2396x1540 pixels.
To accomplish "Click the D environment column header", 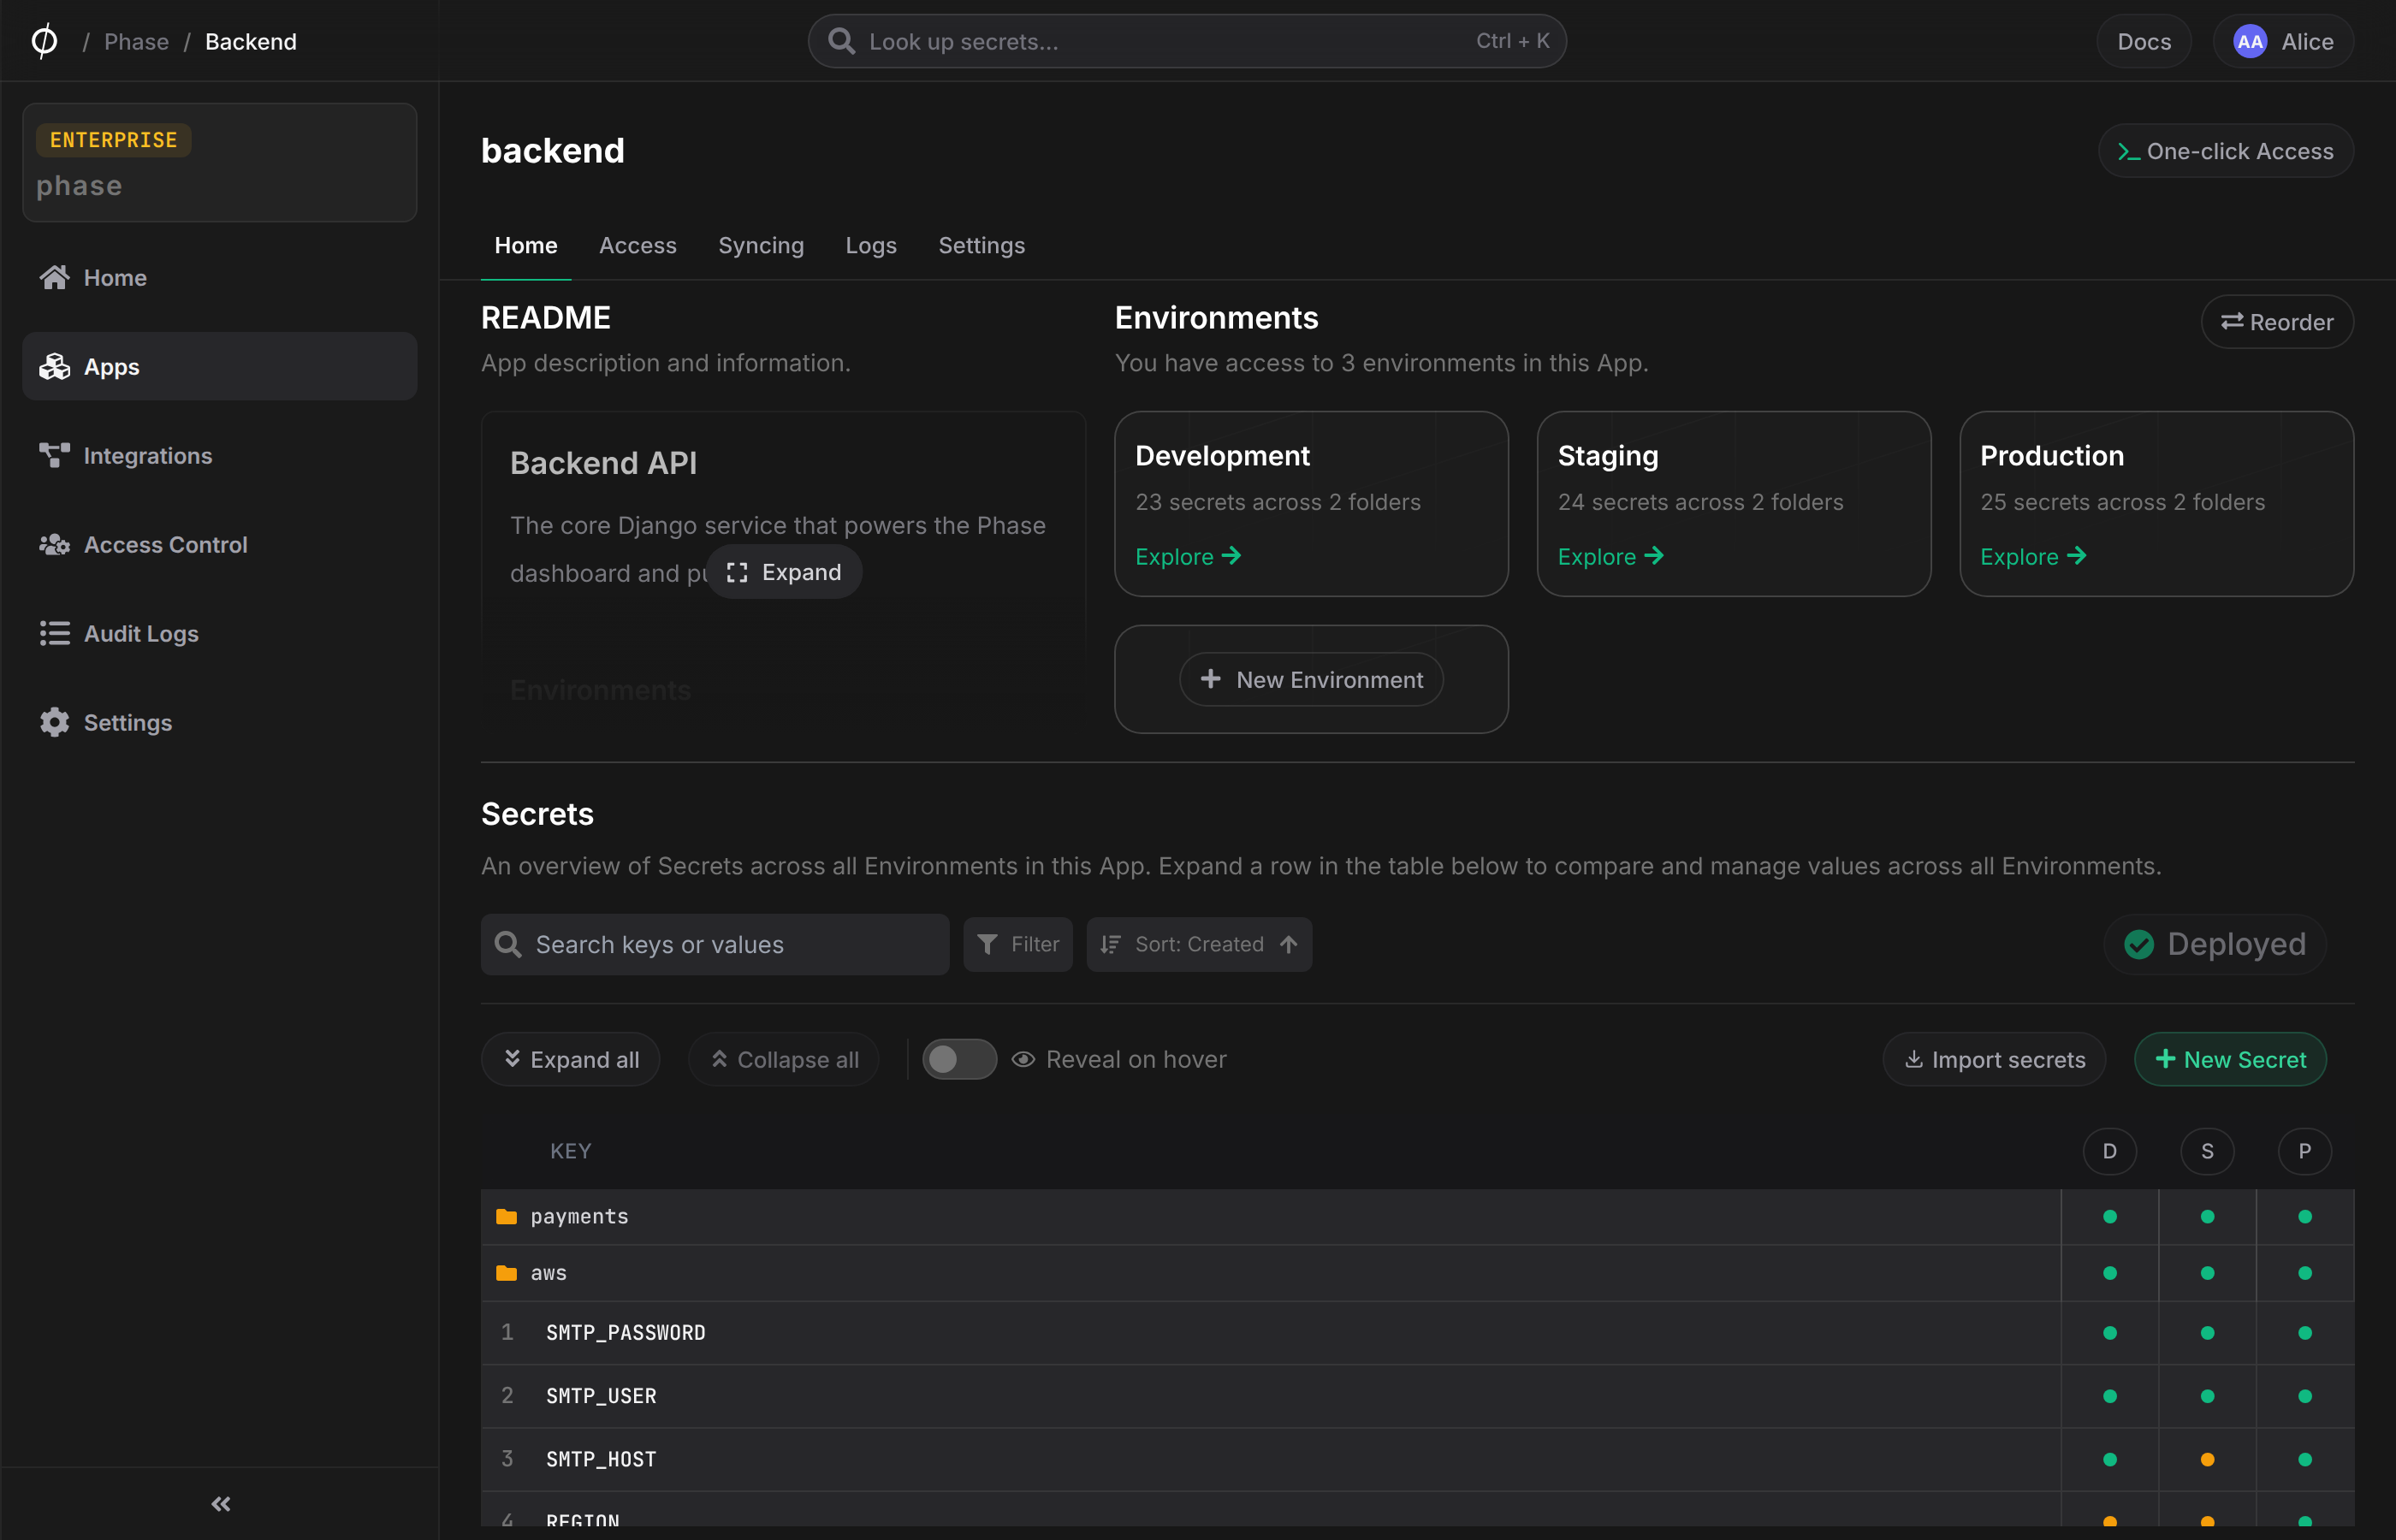I will point(2110,1151).
